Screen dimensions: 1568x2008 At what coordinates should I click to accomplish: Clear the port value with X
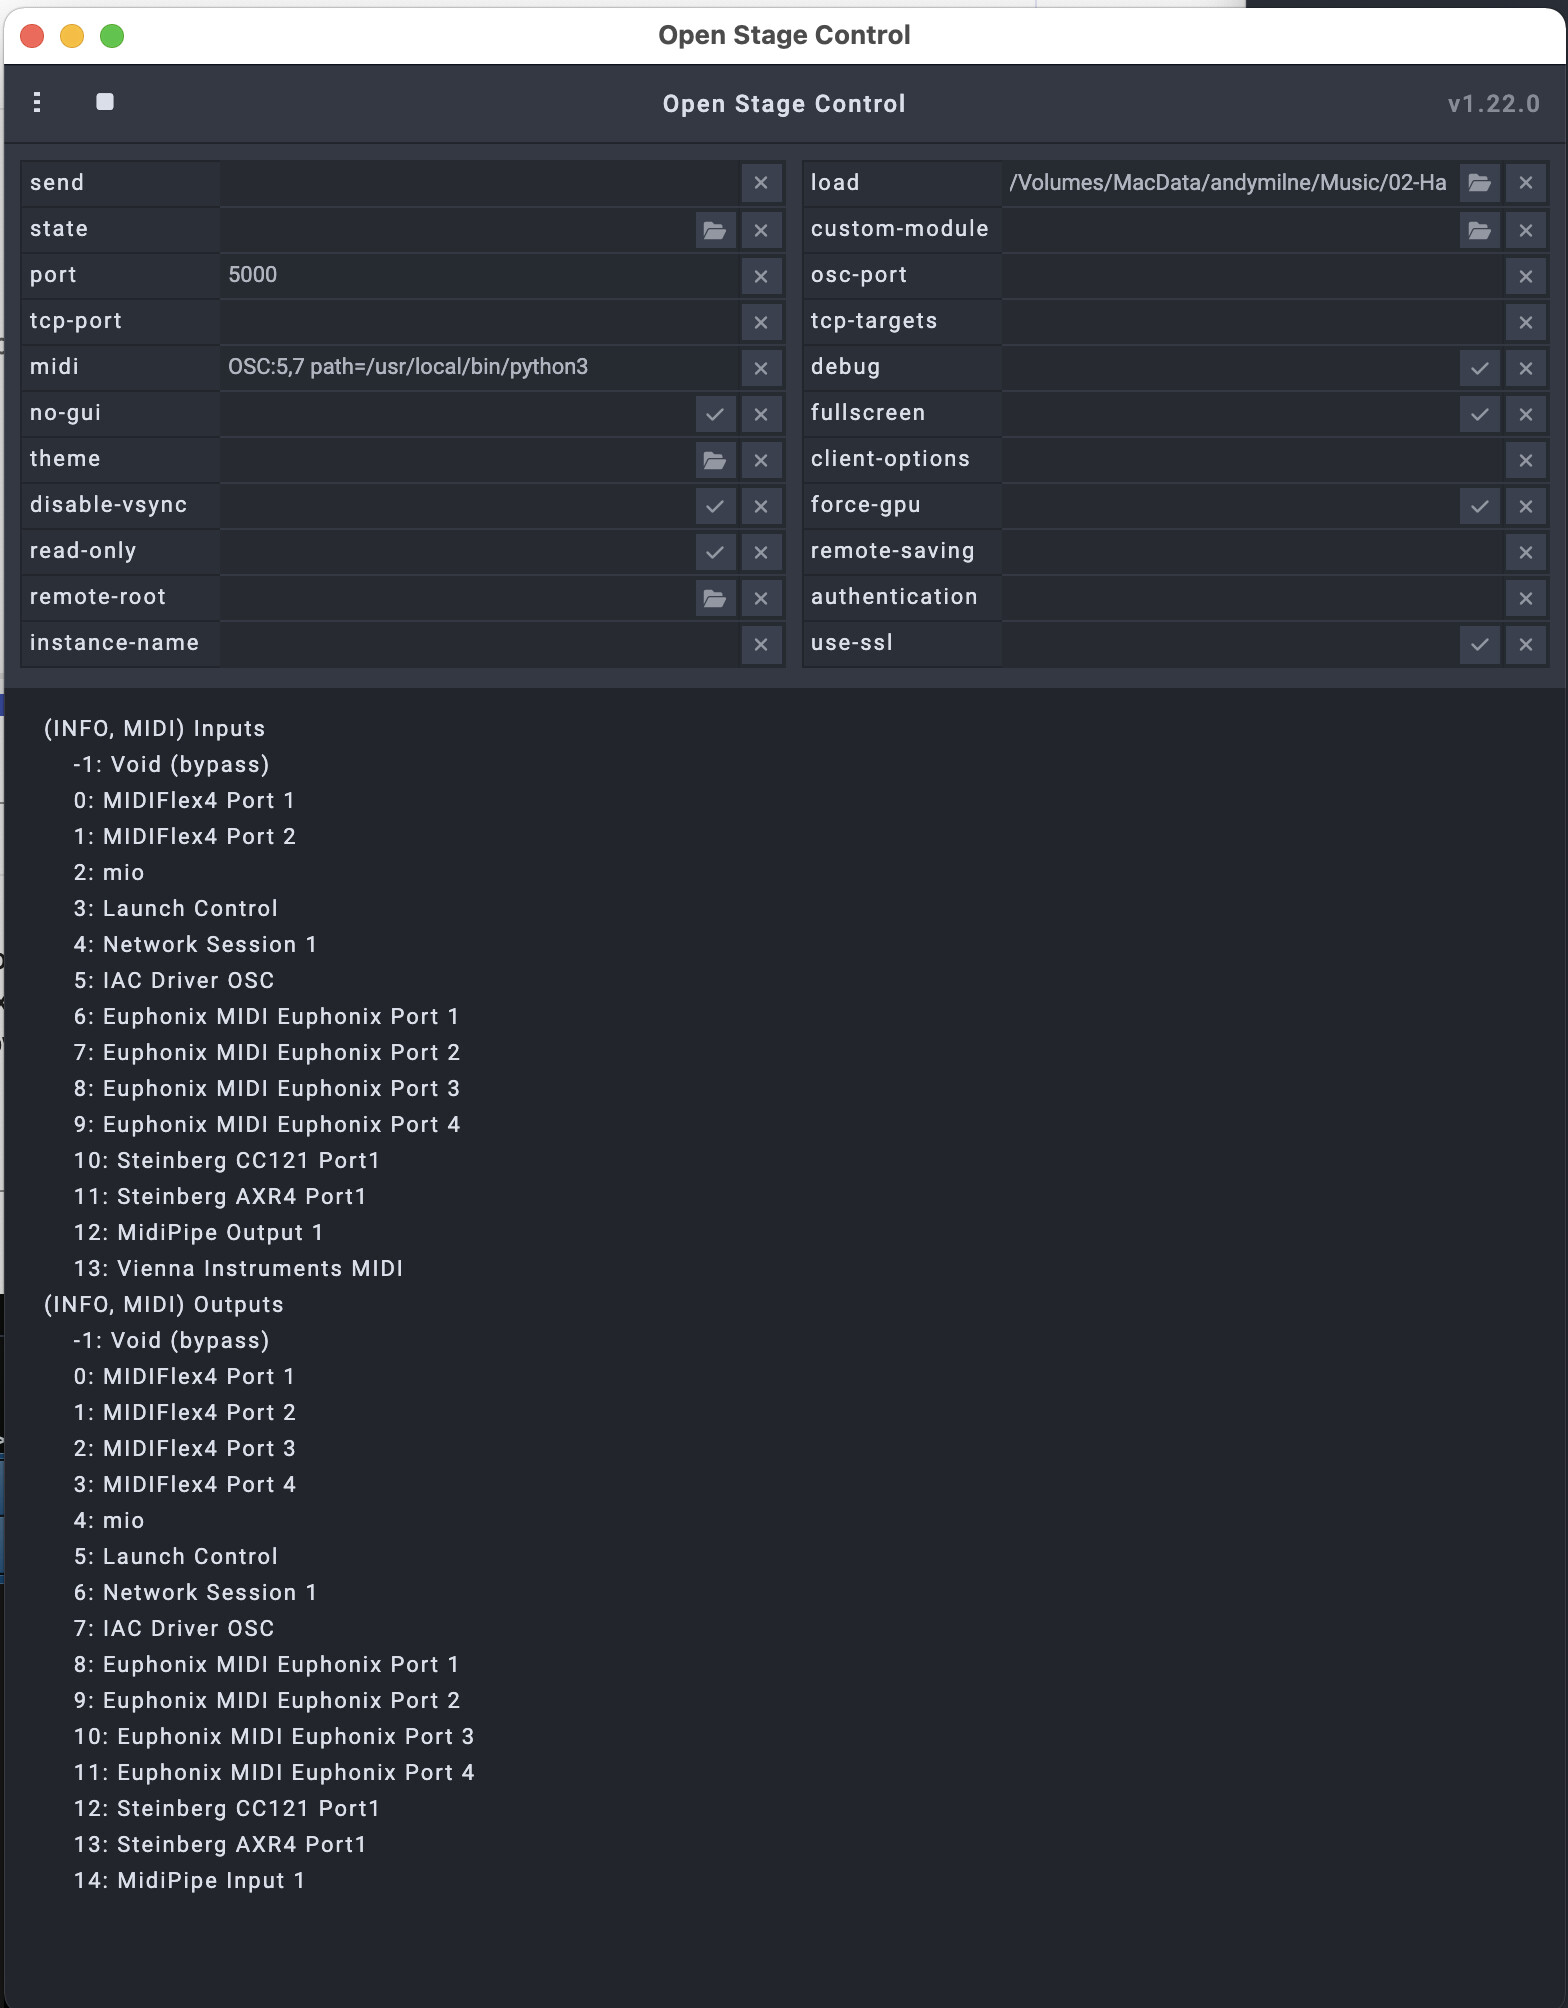pyautogui.click(x=761, y=276)
